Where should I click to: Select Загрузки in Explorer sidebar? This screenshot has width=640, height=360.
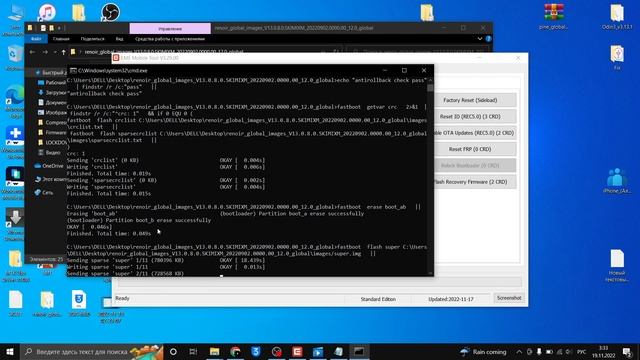52,93
